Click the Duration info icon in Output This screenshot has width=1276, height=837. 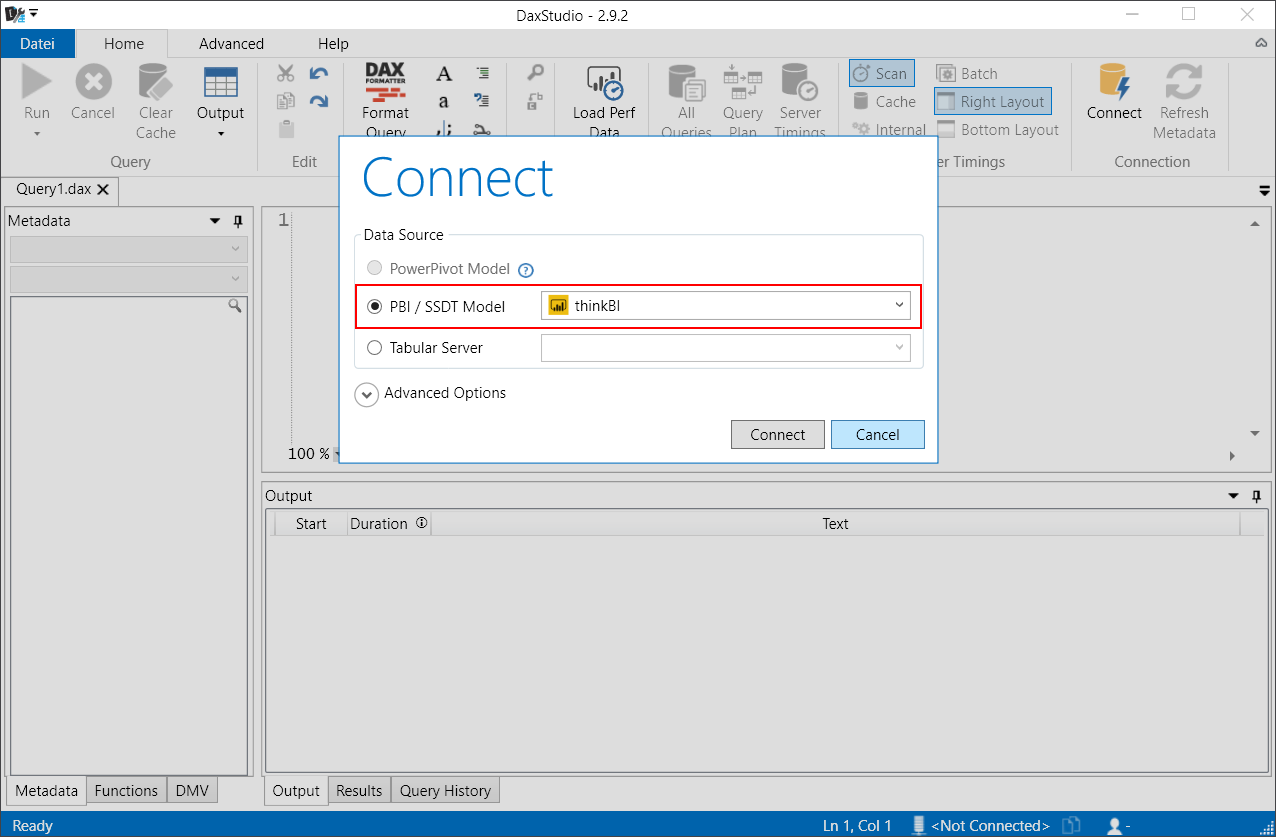tap(421, 523)
